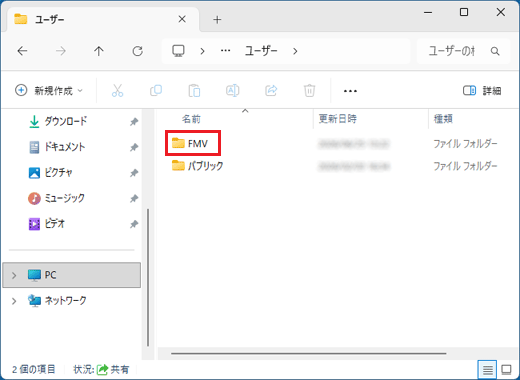
Task: Open ミュージック in the sidebar
Action: (x=65, y=198)
